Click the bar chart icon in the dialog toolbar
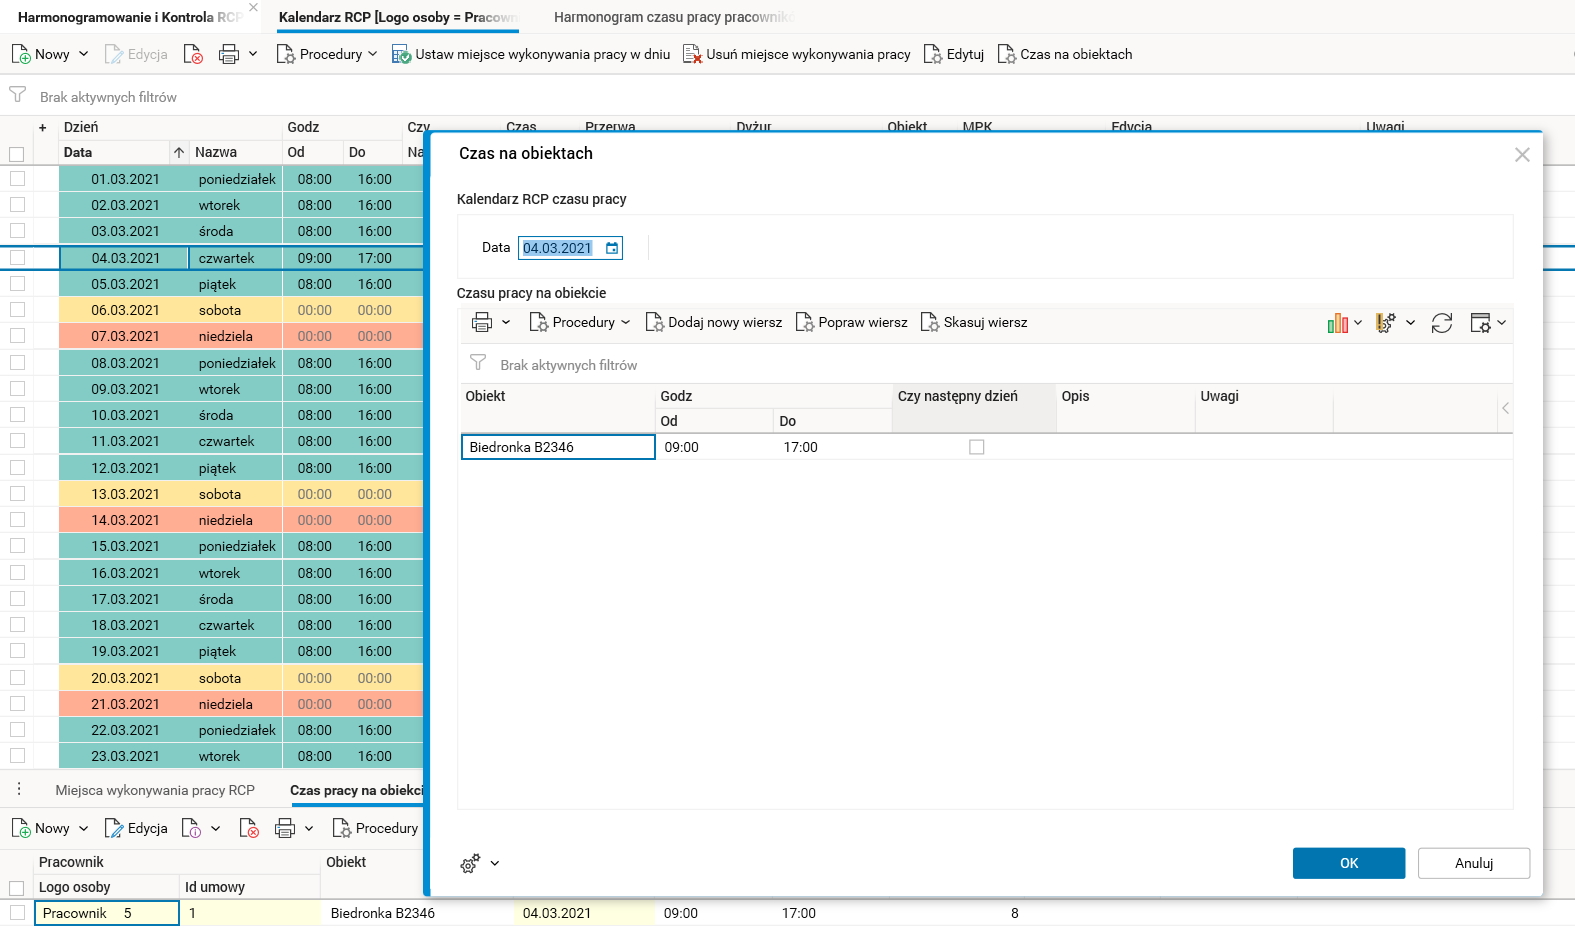The height and width of the screenshot is (943, 1575). coord(1338,323)
